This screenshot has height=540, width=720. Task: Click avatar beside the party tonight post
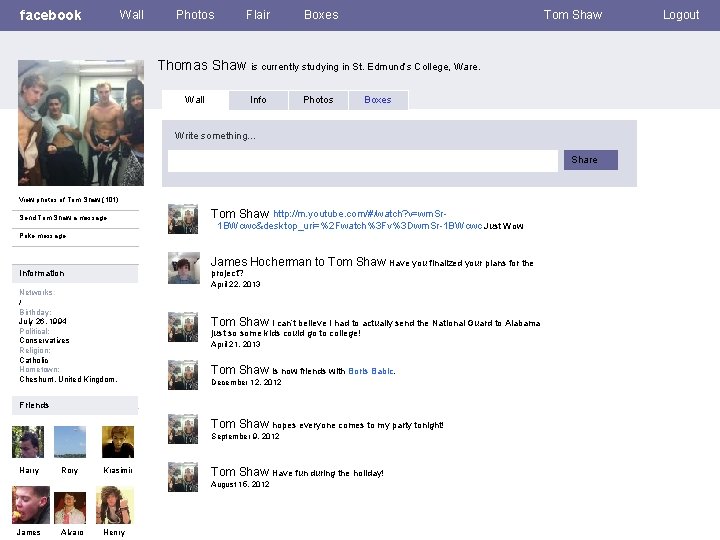tap(183, 429)
